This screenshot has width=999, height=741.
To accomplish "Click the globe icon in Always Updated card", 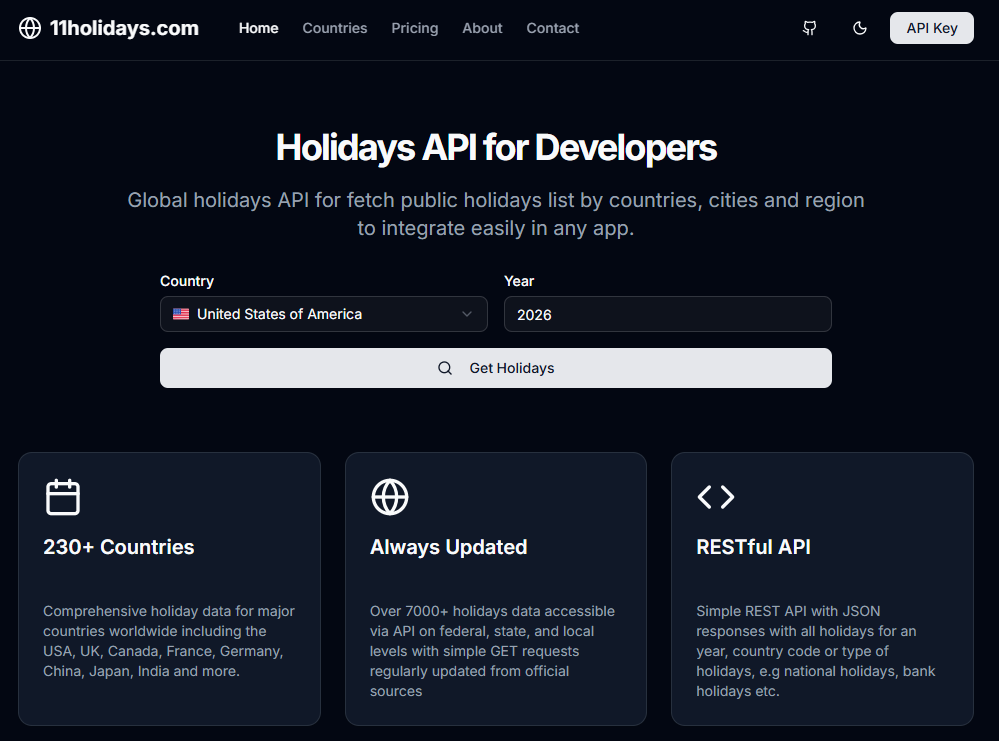I will 390,496.
